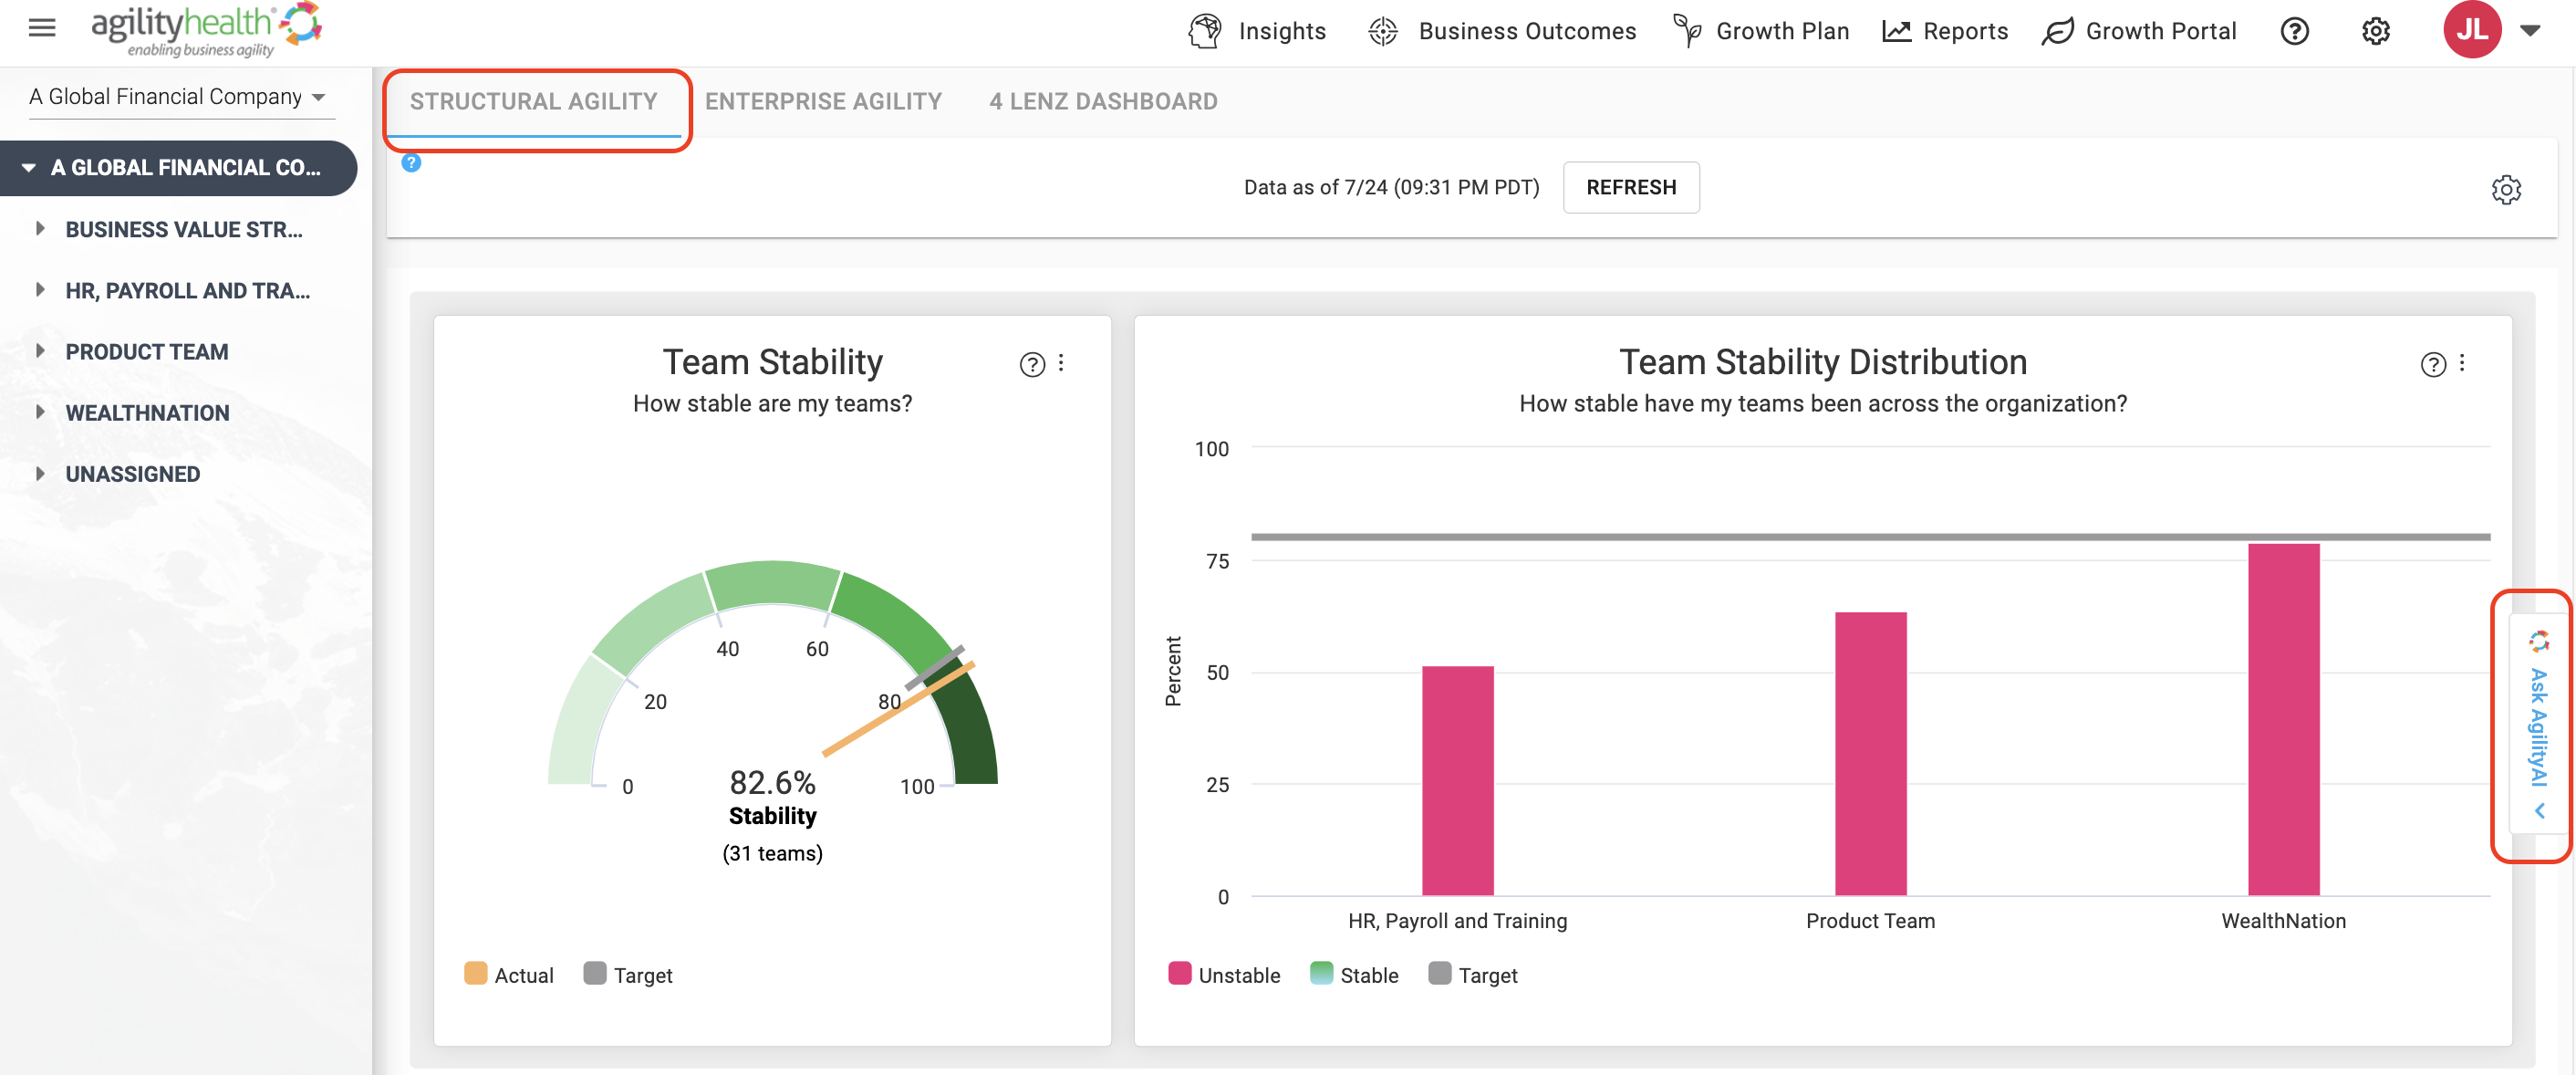Open help from the top question-mark icon
2576x1075 pixels.
[x=2295, y=31]
